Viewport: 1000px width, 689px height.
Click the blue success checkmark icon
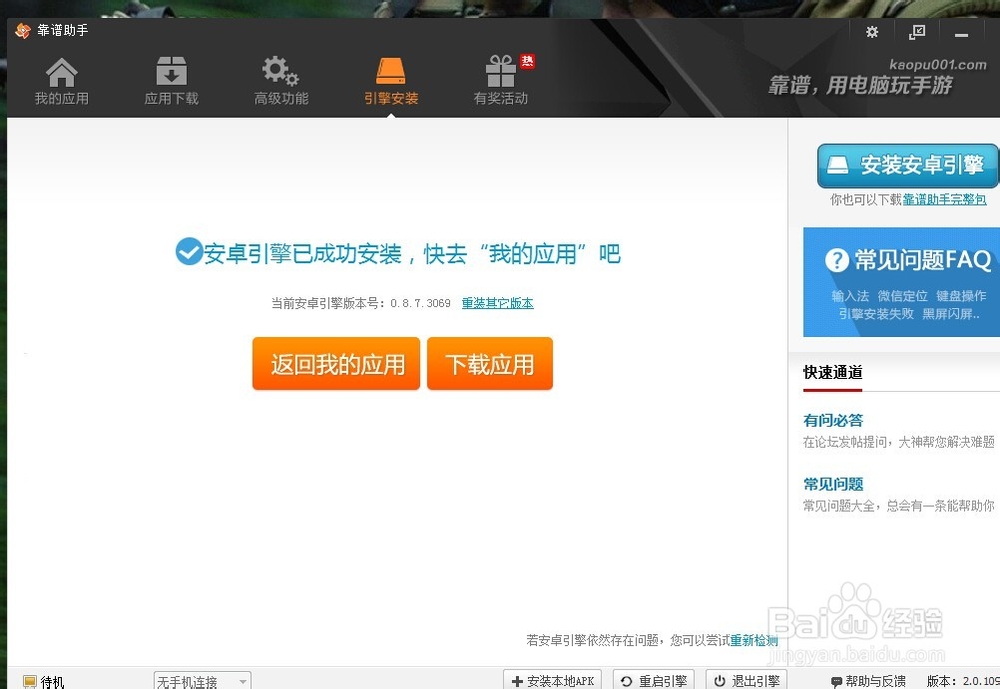pos(189,251)
